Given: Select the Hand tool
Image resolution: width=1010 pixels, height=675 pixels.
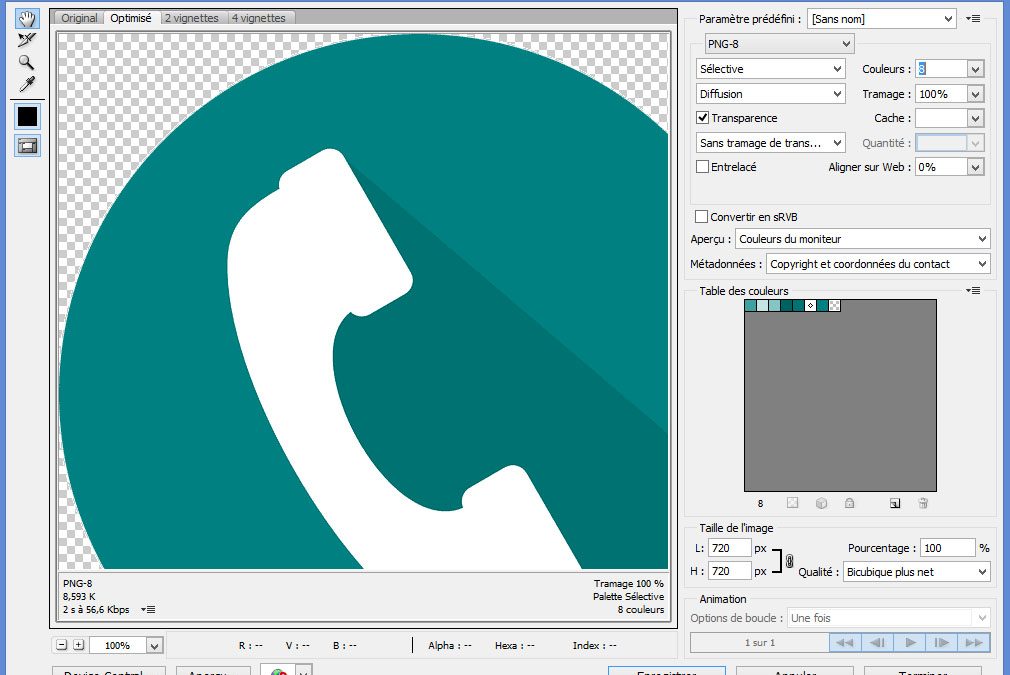Looking at the screenshot, I should pos(27,18).
